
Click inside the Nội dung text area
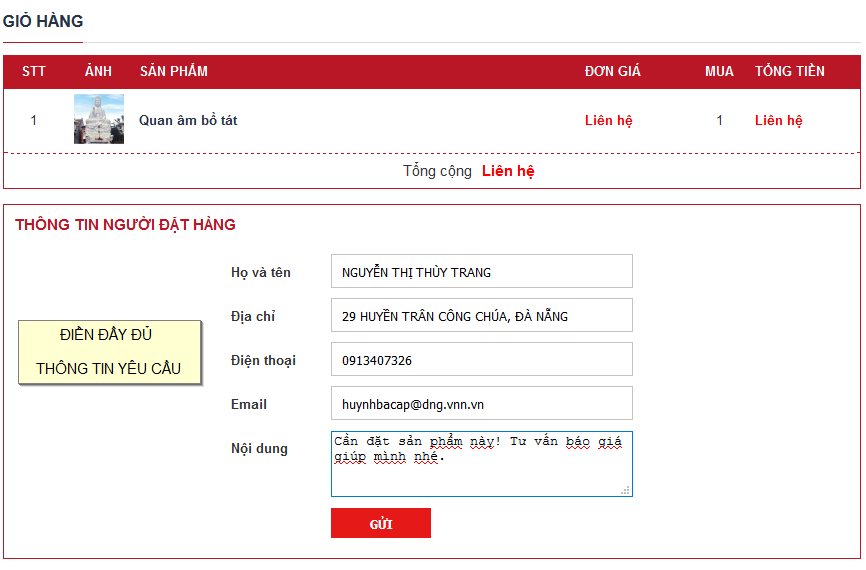click(481, 470)
